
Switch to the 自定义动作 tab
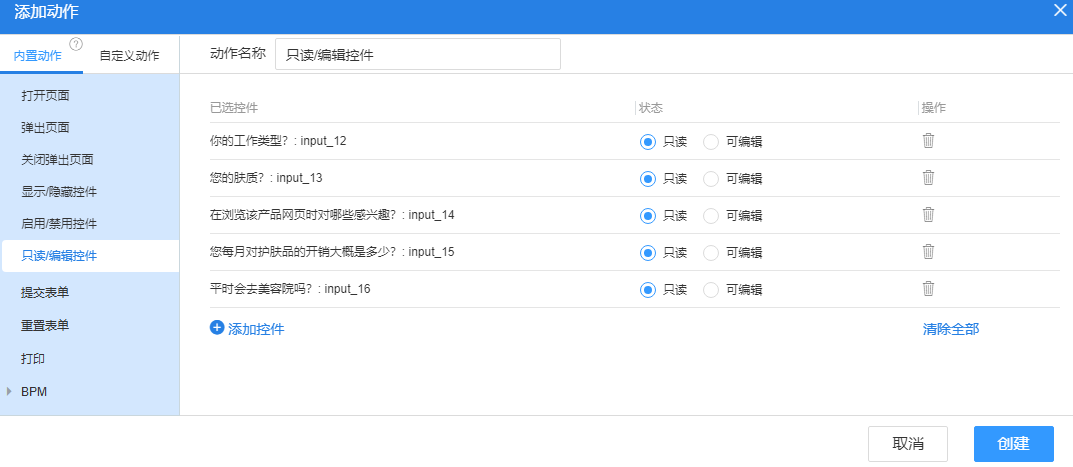pyautogui.click(x=129, y=56)
